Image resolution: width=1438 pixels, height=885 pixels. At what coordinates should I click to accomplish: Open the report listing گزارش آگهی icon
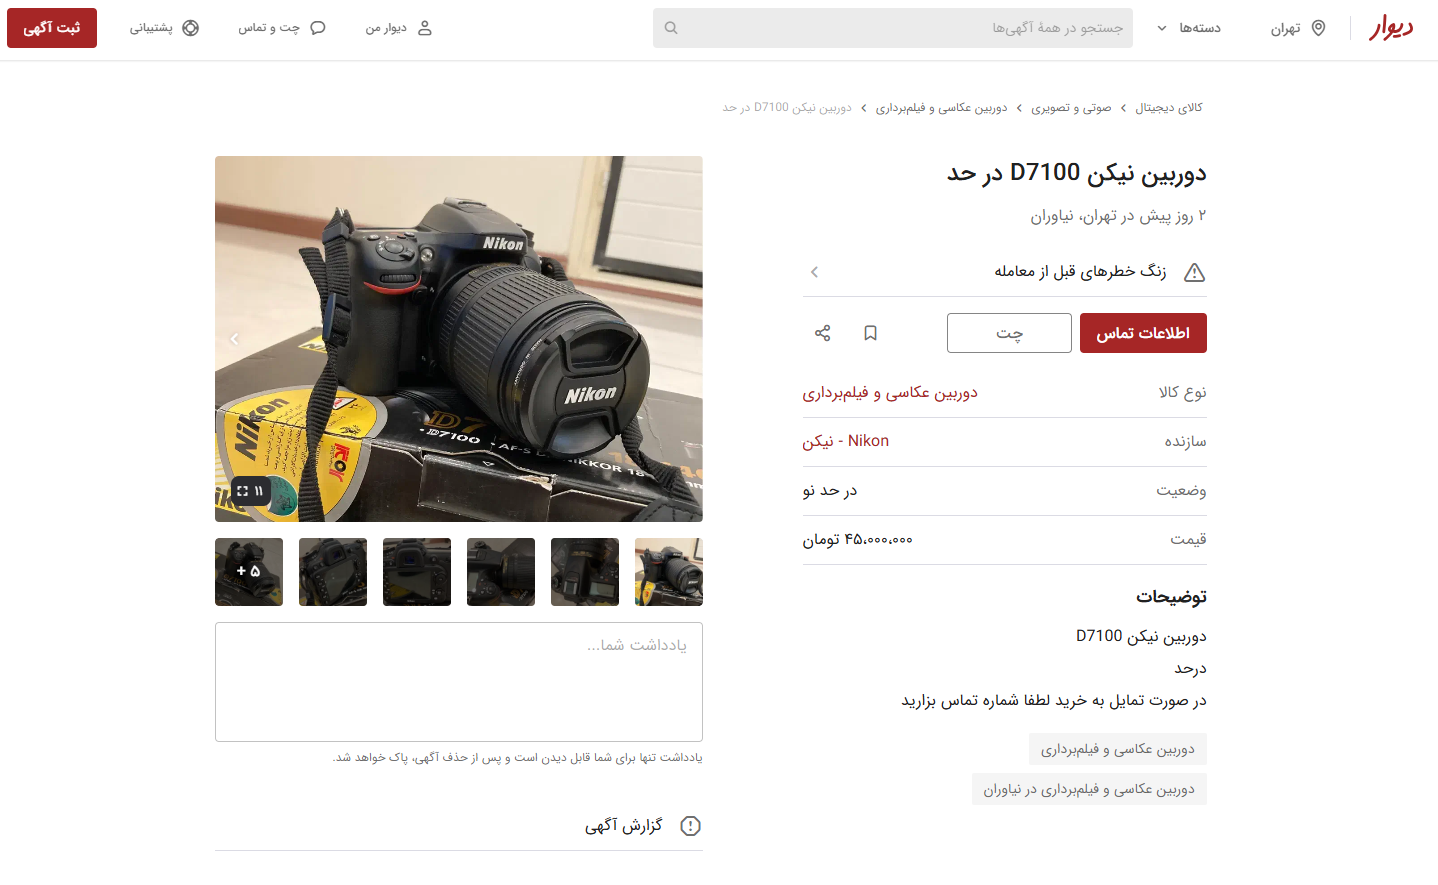click(689, 825)
